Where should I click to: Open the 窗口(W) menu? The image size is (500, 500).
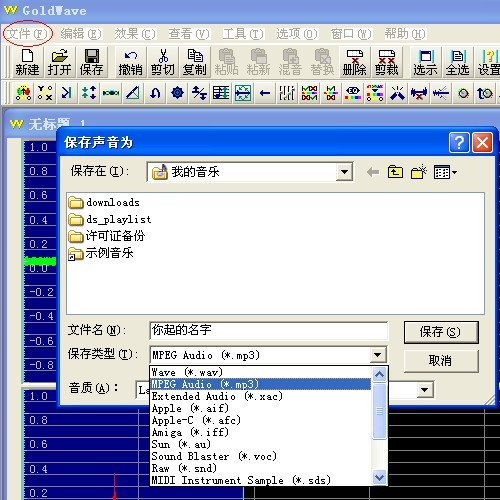click(x=351, y=34)
